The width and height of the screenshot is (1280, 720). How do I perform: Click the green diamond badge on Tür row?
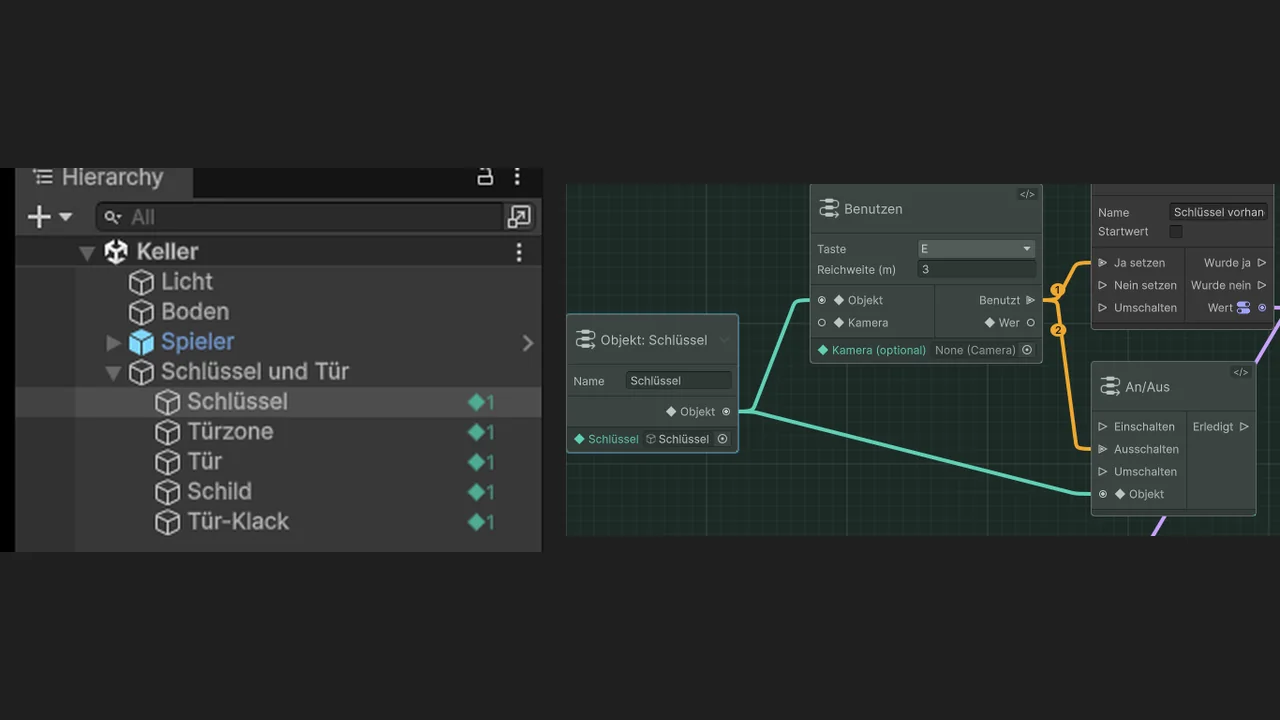[x=477, y=462]
